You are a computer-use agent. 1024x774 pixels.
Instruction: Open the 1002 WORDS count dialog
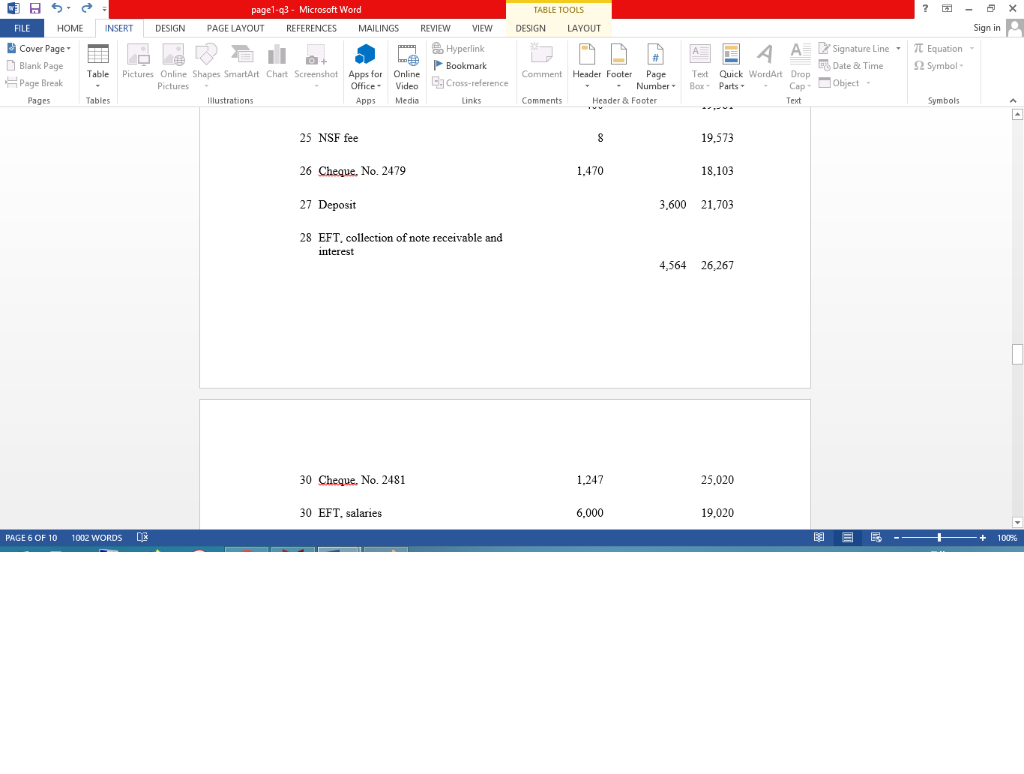click(97, 538)
